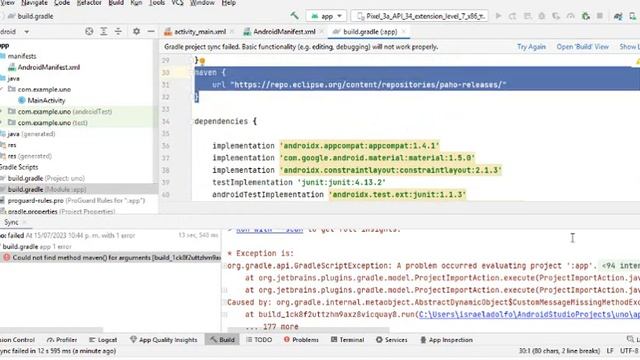Open the Refactor menu
Image resolution: width=640 pixels, height=360 pixels.
(x=89, y=3)
